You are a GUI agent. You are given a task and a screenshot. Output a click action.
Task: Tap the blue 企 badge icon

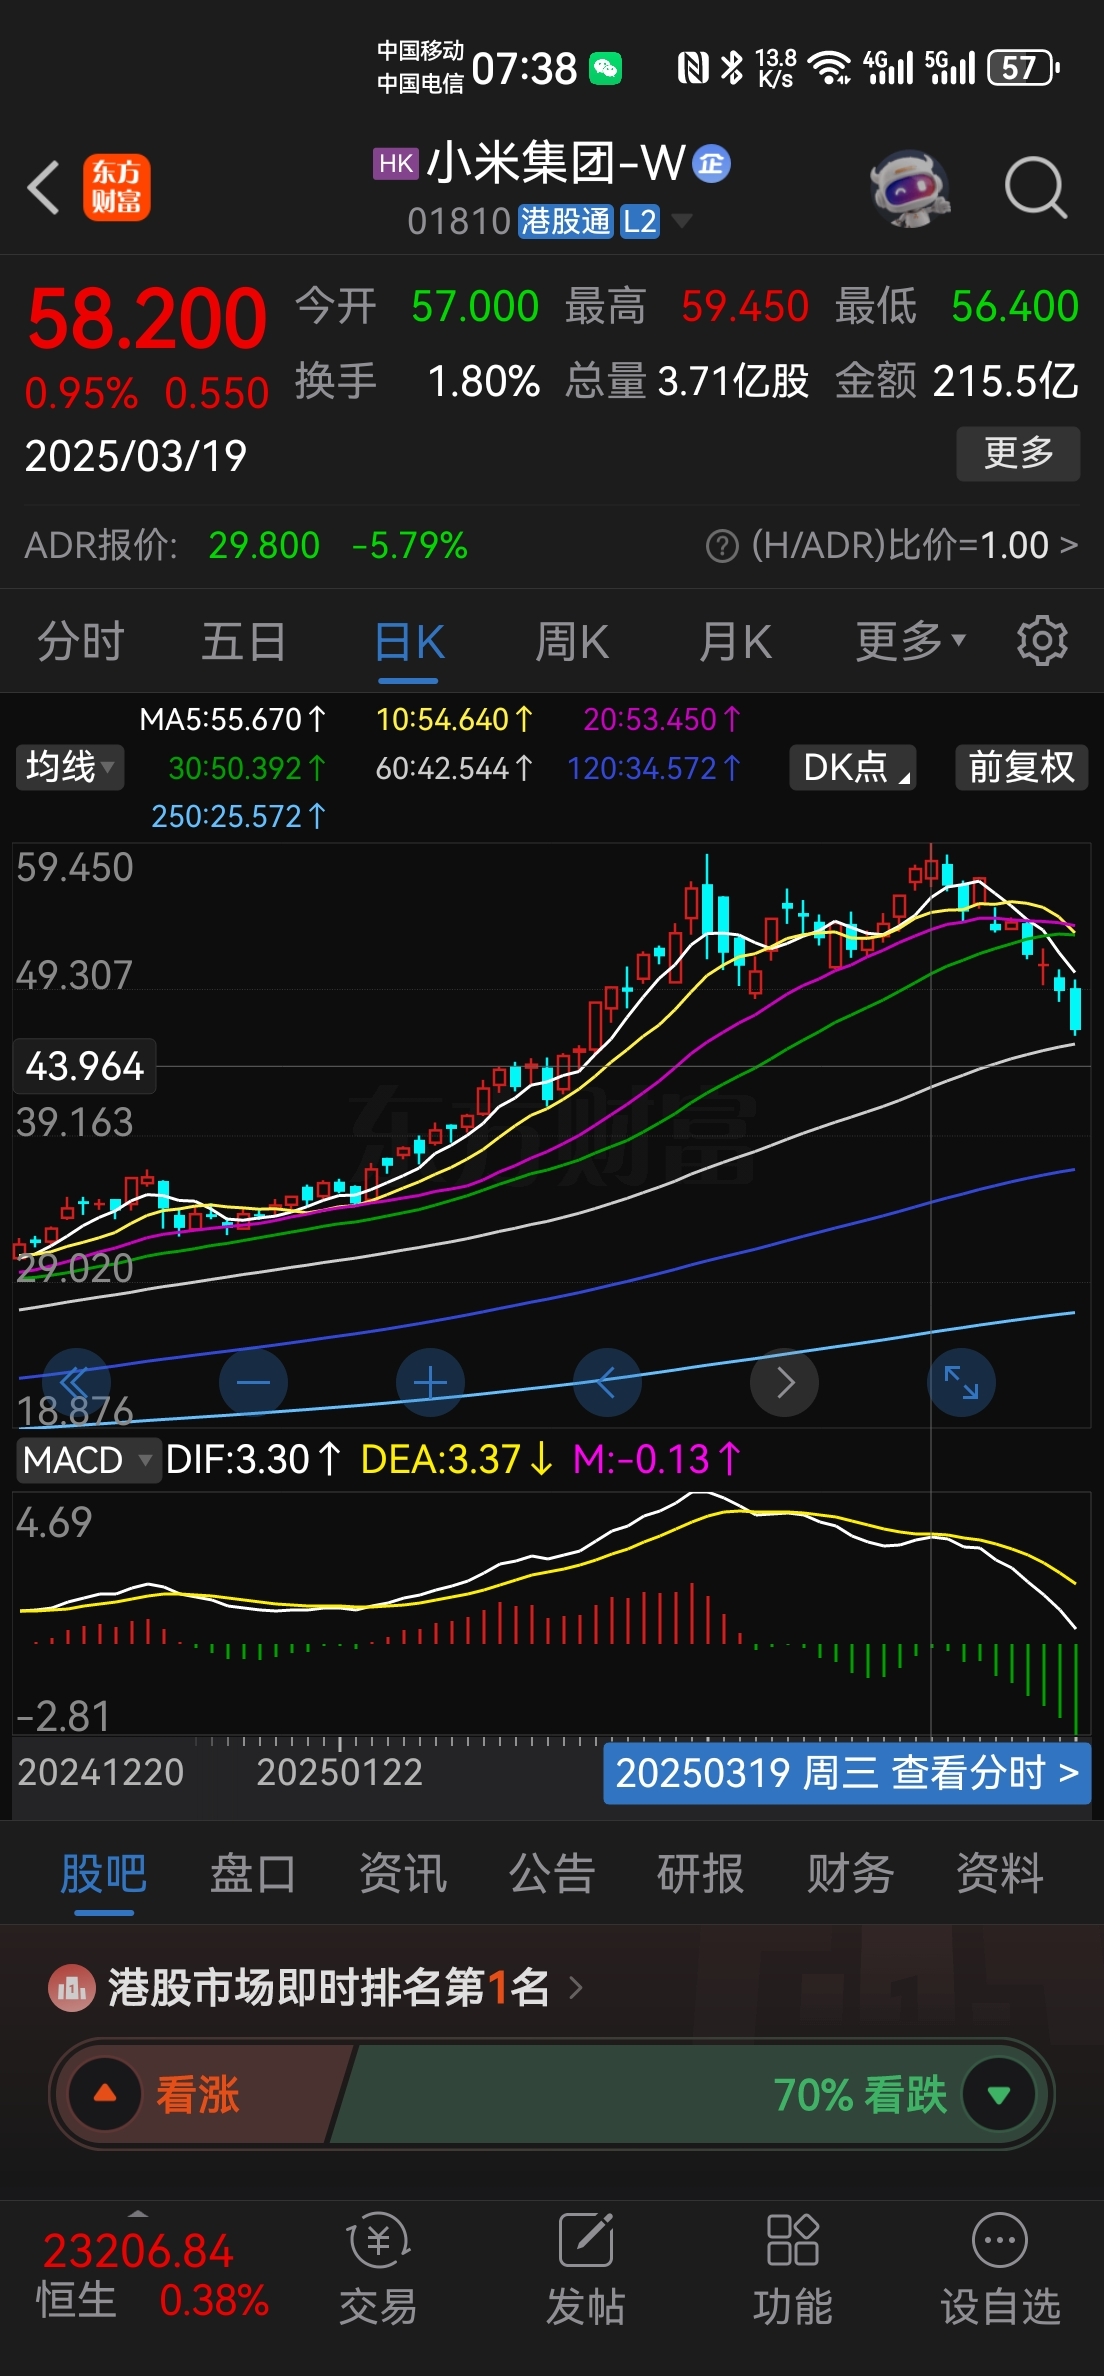(712, 163)
